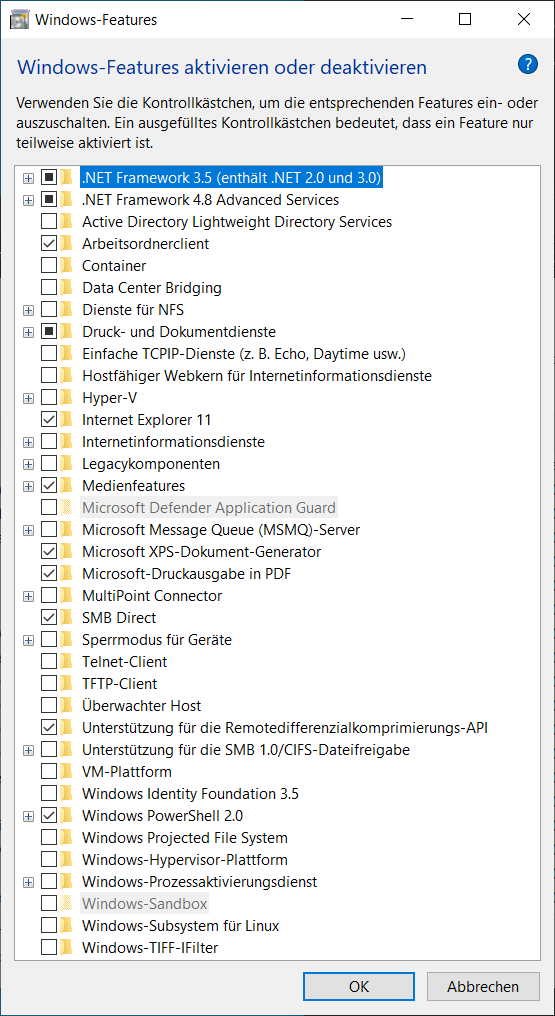Expand the Medienfeatures node
This screenshot has height=1016, width=555.
click(28, 486)
